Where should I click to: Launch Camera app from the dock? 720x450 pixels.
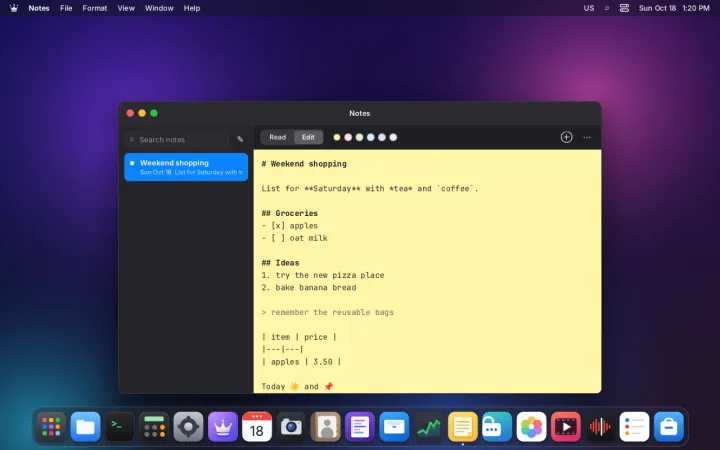(291, 427)
